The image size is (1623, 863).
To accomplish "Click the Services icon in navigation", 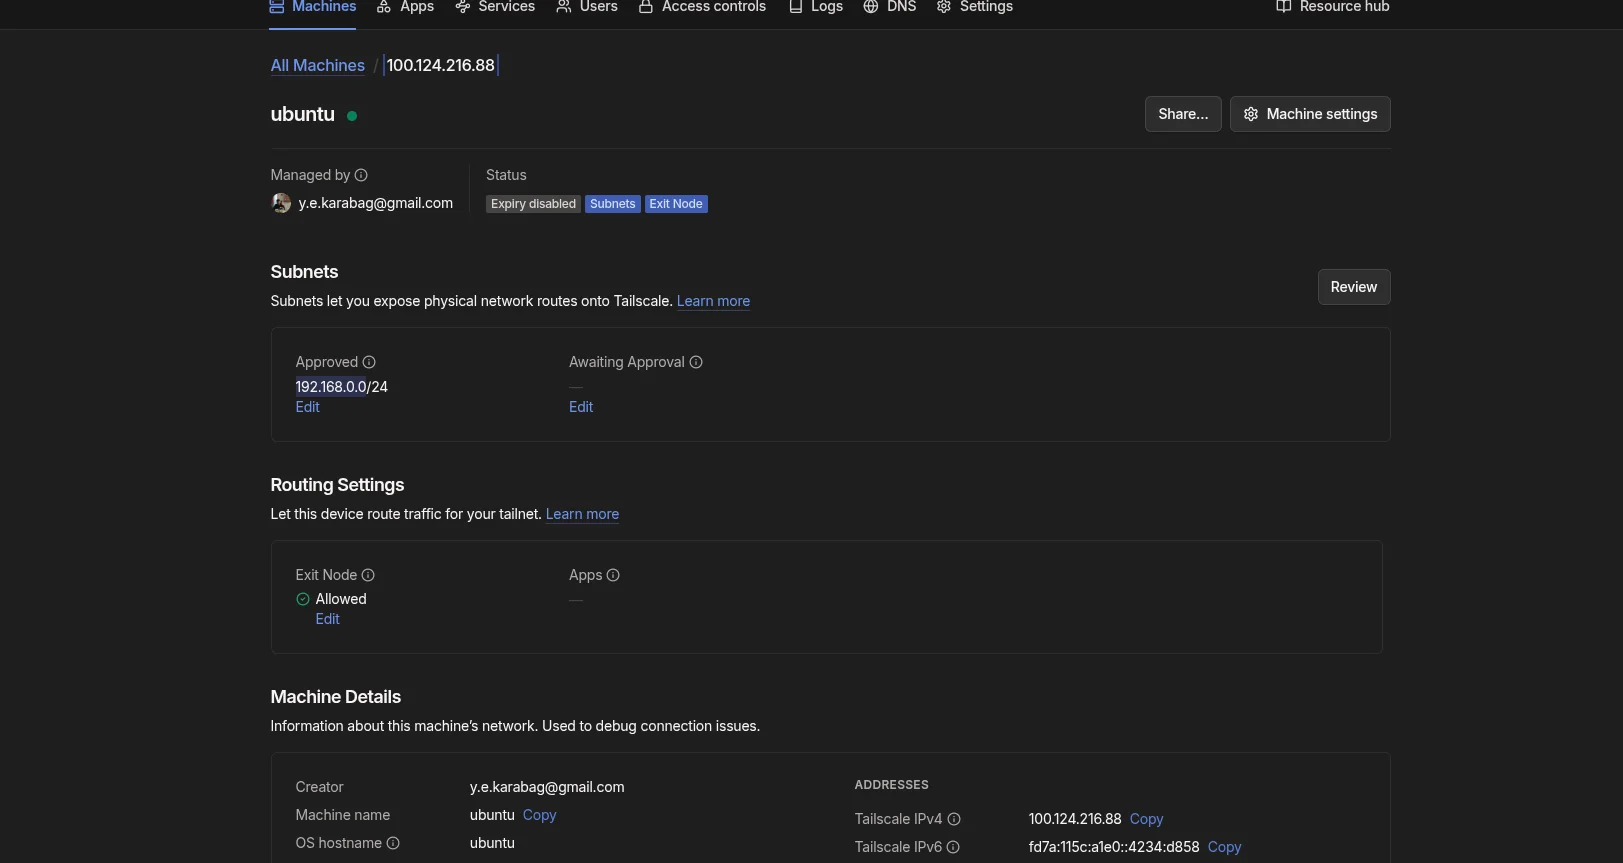I will tap(462, 7).
